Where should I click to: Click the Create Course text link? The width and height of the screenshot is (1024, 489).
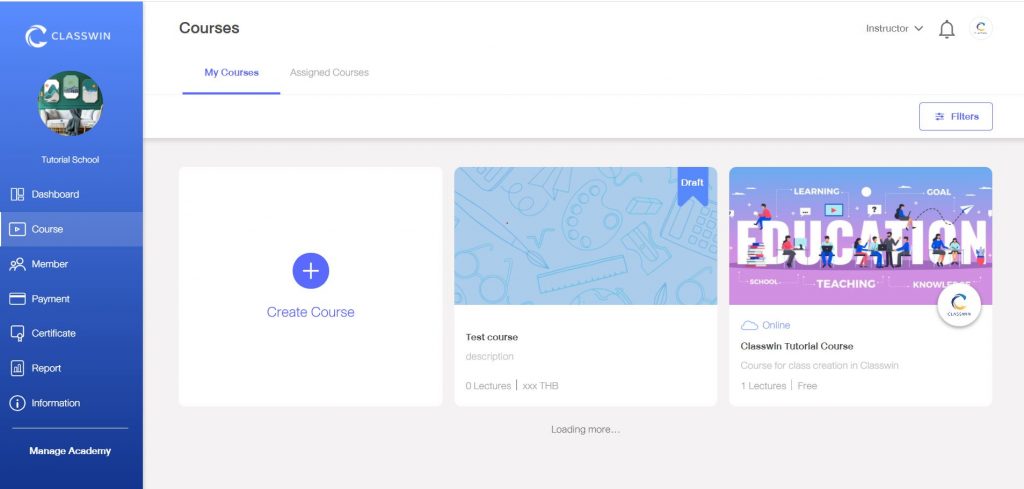click(x=310, y=312)
